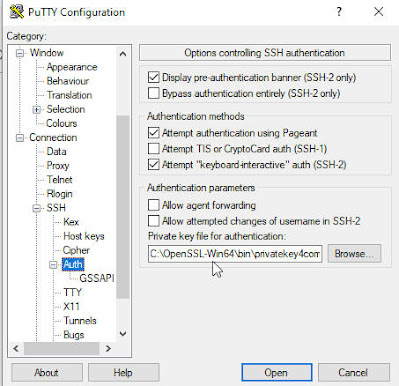The height and width of the screenshot is (386, 399).
Task: Enable Allow agent forwarding
Action: tap(153, 205)
